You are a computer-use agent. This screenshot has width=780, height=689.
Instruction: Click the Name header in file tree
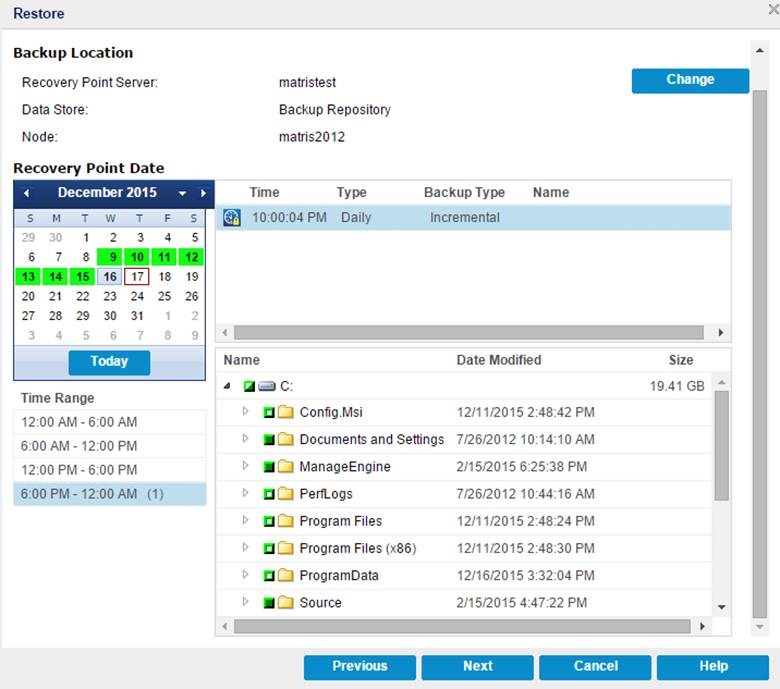pyautogui.click(x=241, y=360)
